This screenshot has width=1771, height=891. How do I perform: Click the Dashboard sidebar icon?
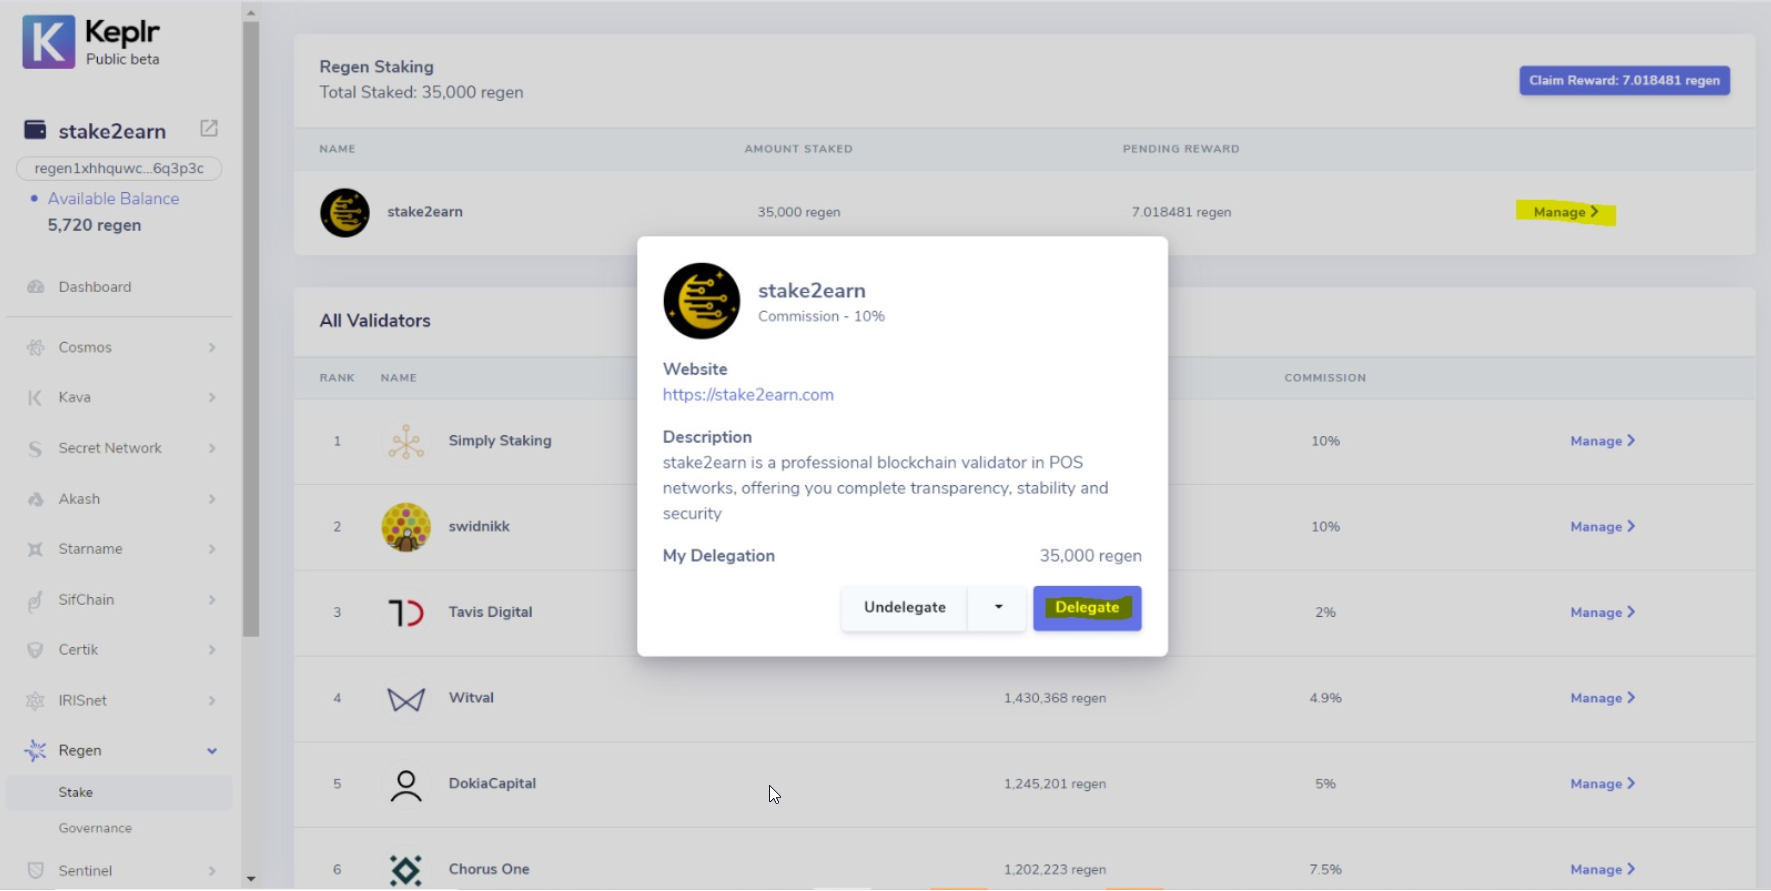36,287
